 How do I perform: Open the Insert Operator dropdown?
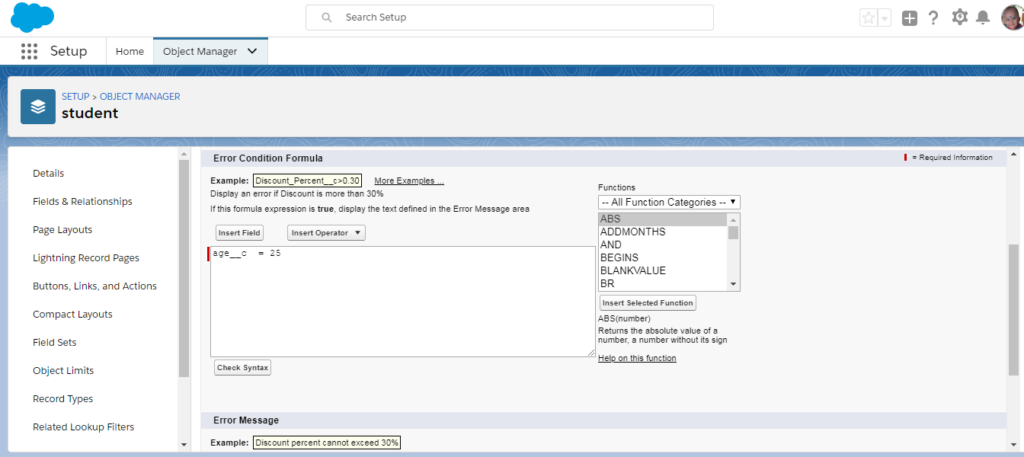pos(326,233)
